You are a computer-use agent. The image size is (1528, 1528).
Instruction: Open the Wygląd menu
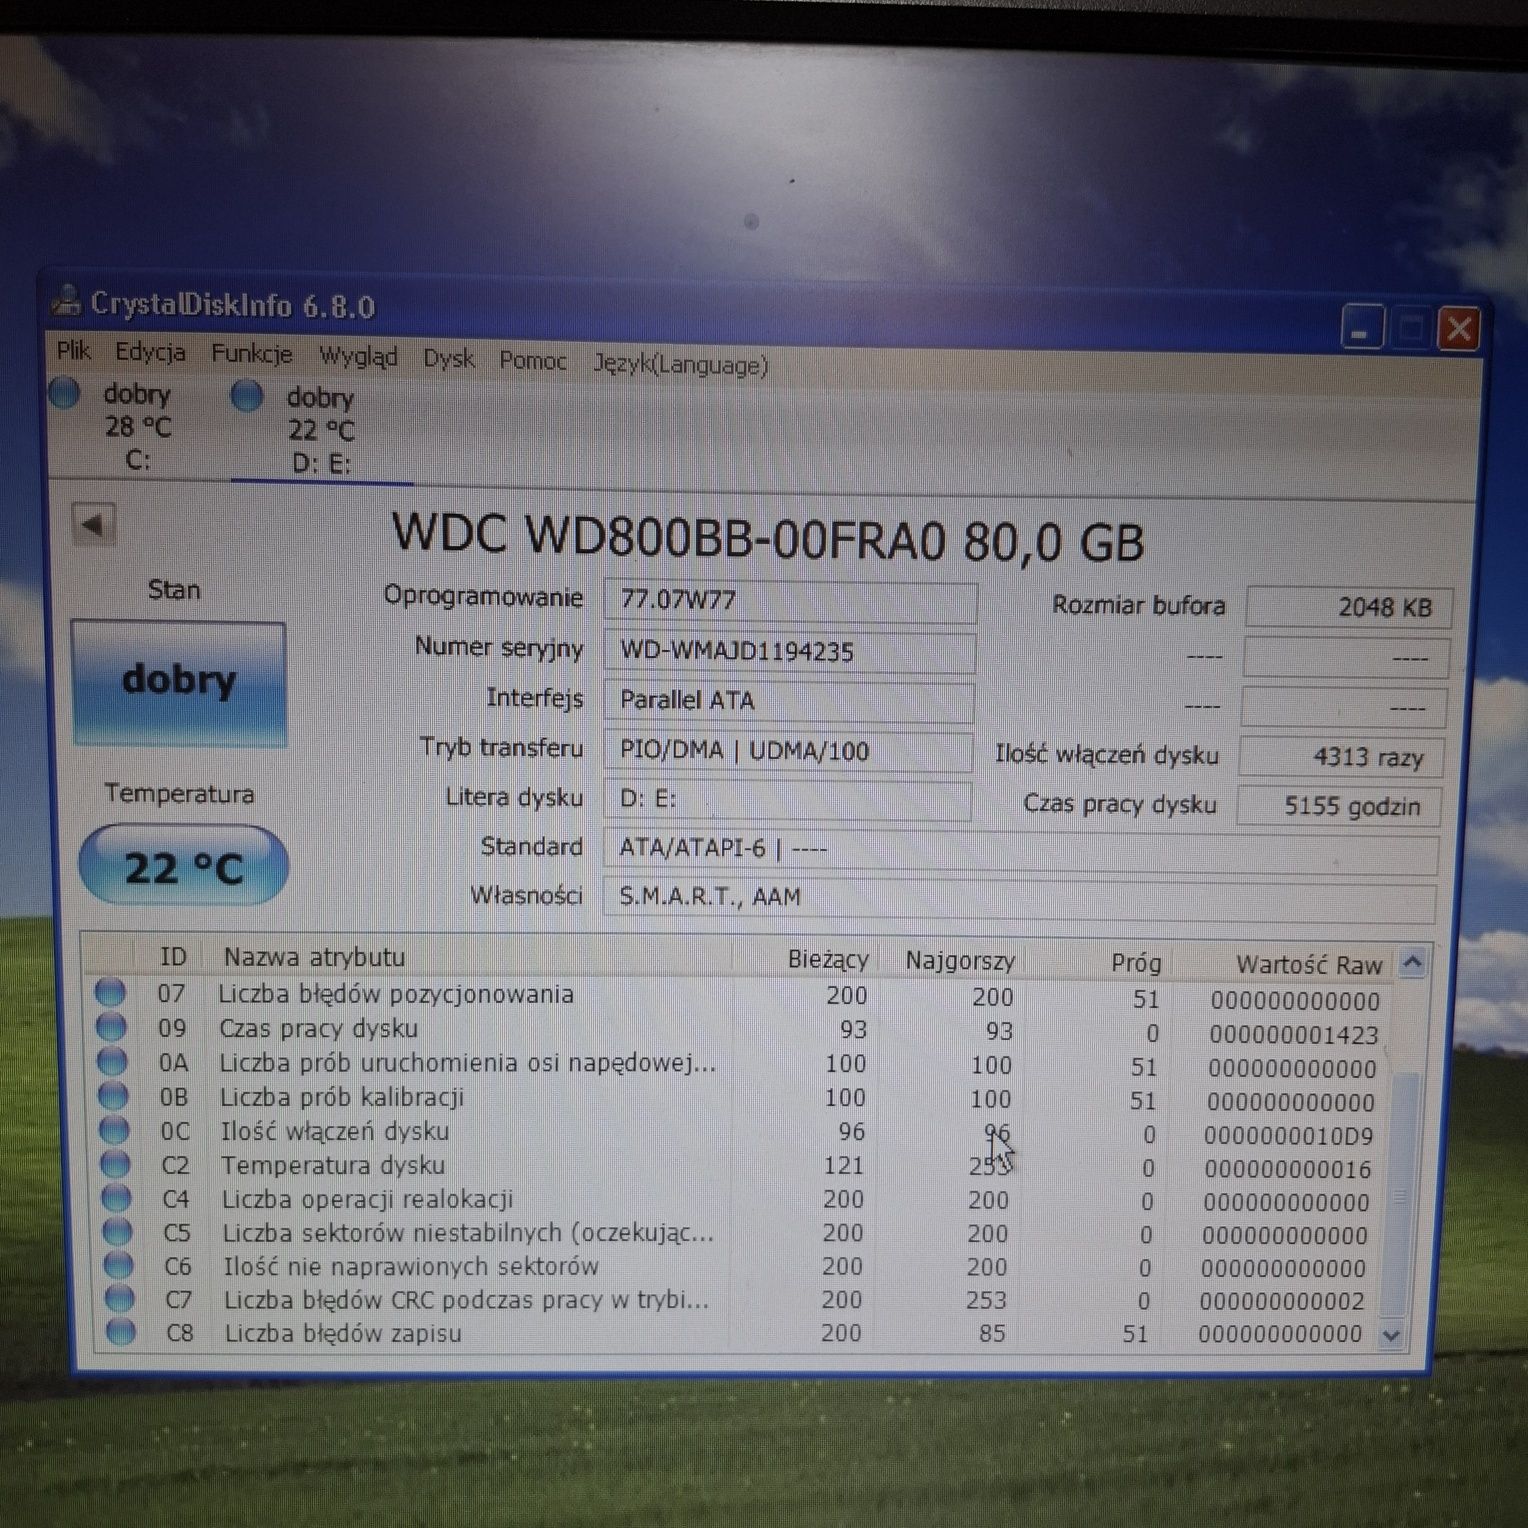358,357
